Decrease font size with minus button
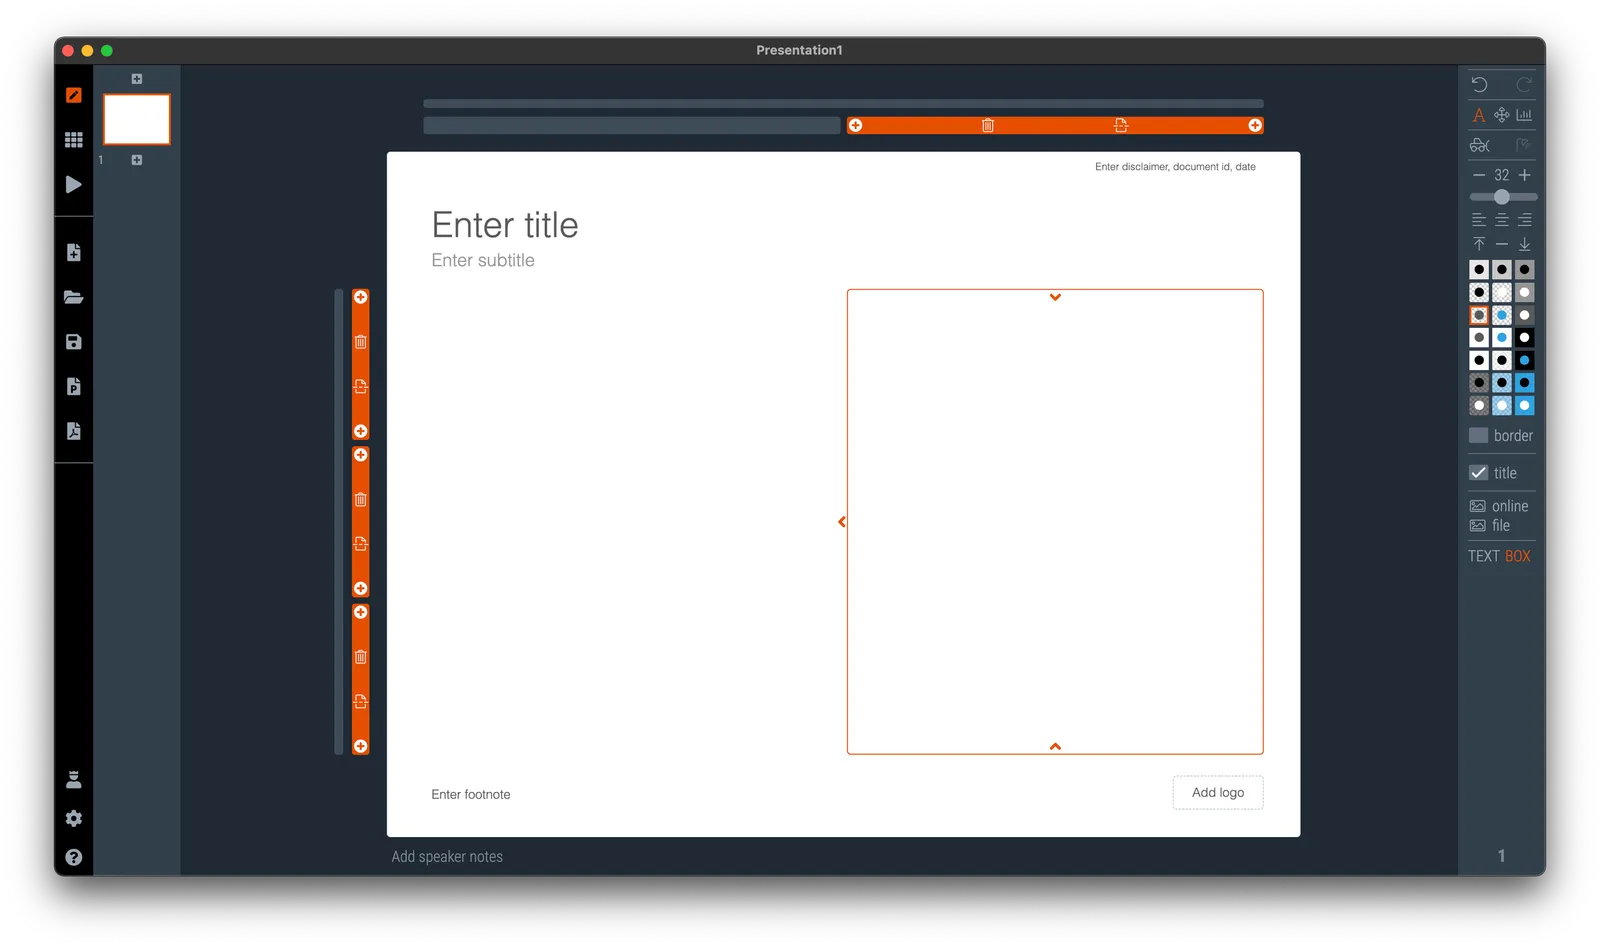This screenshot has height=948, width=1600. (1479, 175)
